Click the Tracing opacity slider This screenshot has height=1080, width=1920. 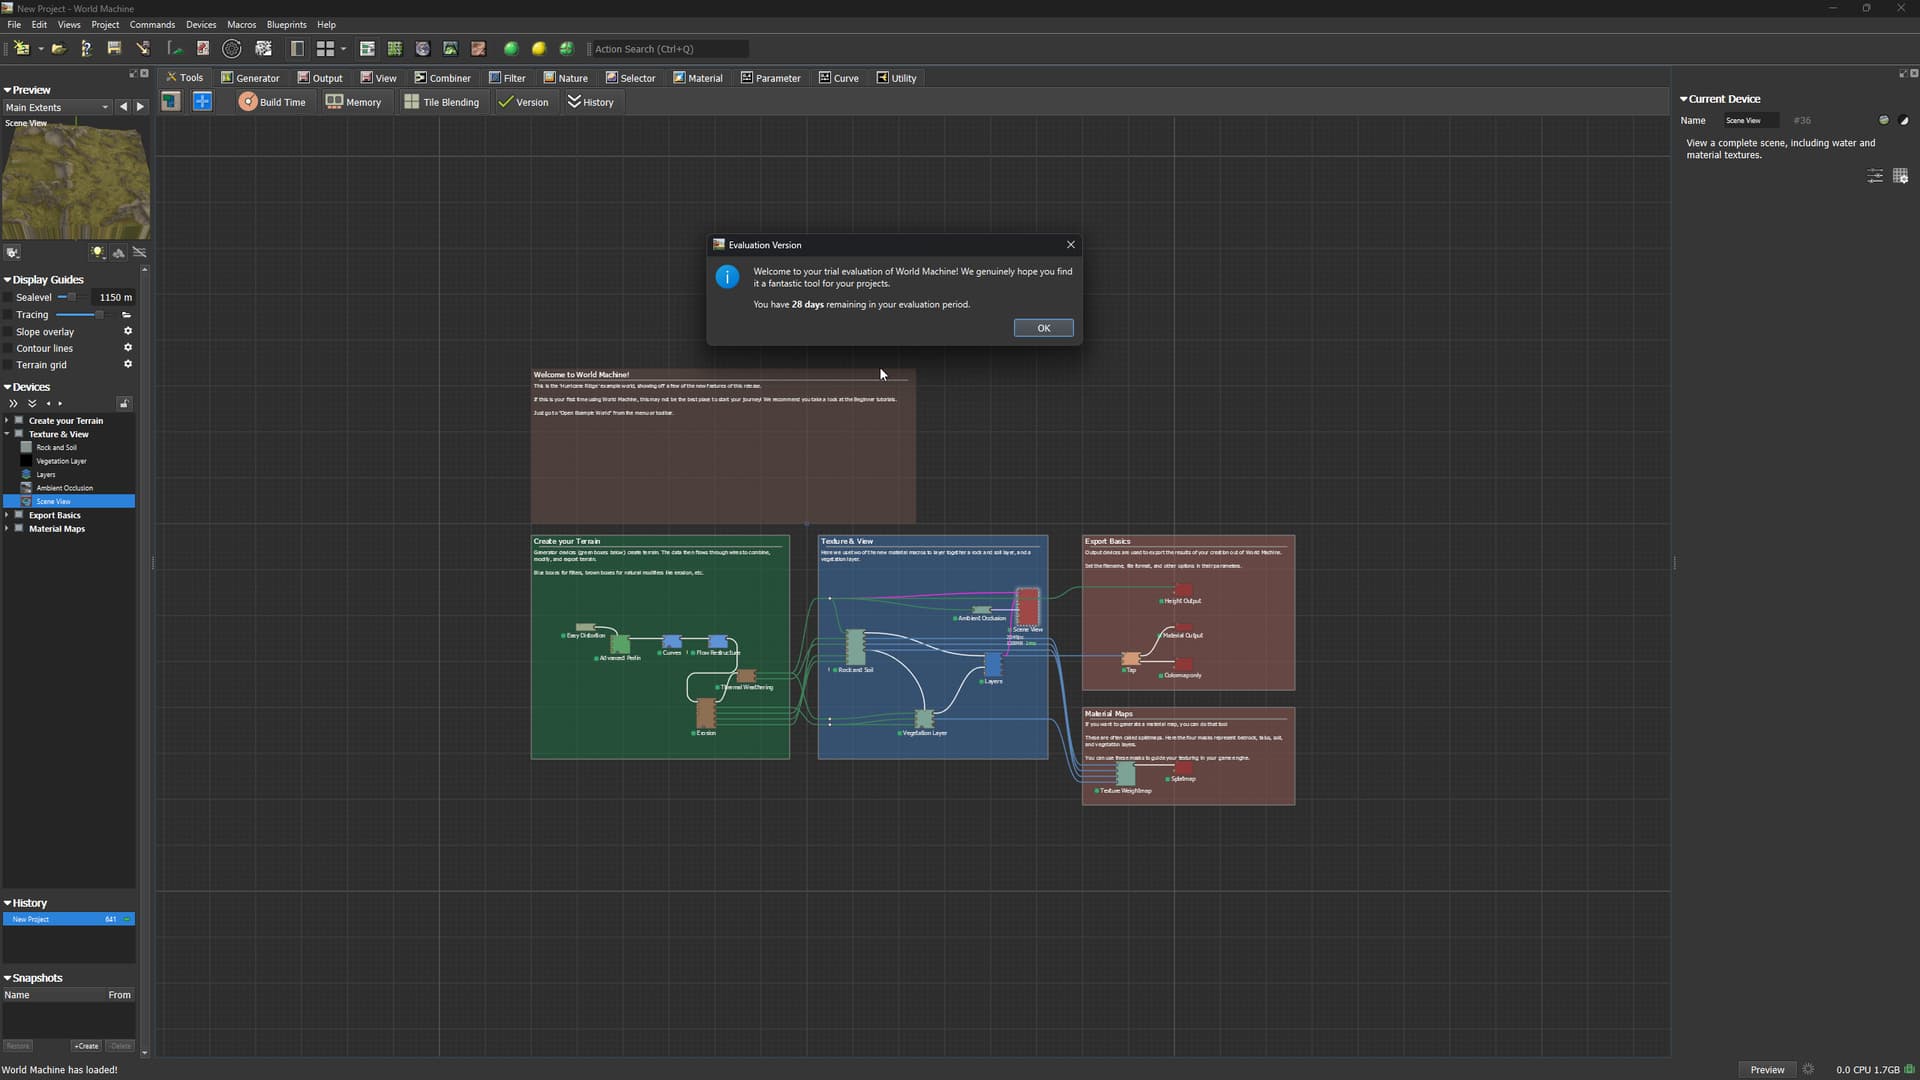[x=80, y=315]
